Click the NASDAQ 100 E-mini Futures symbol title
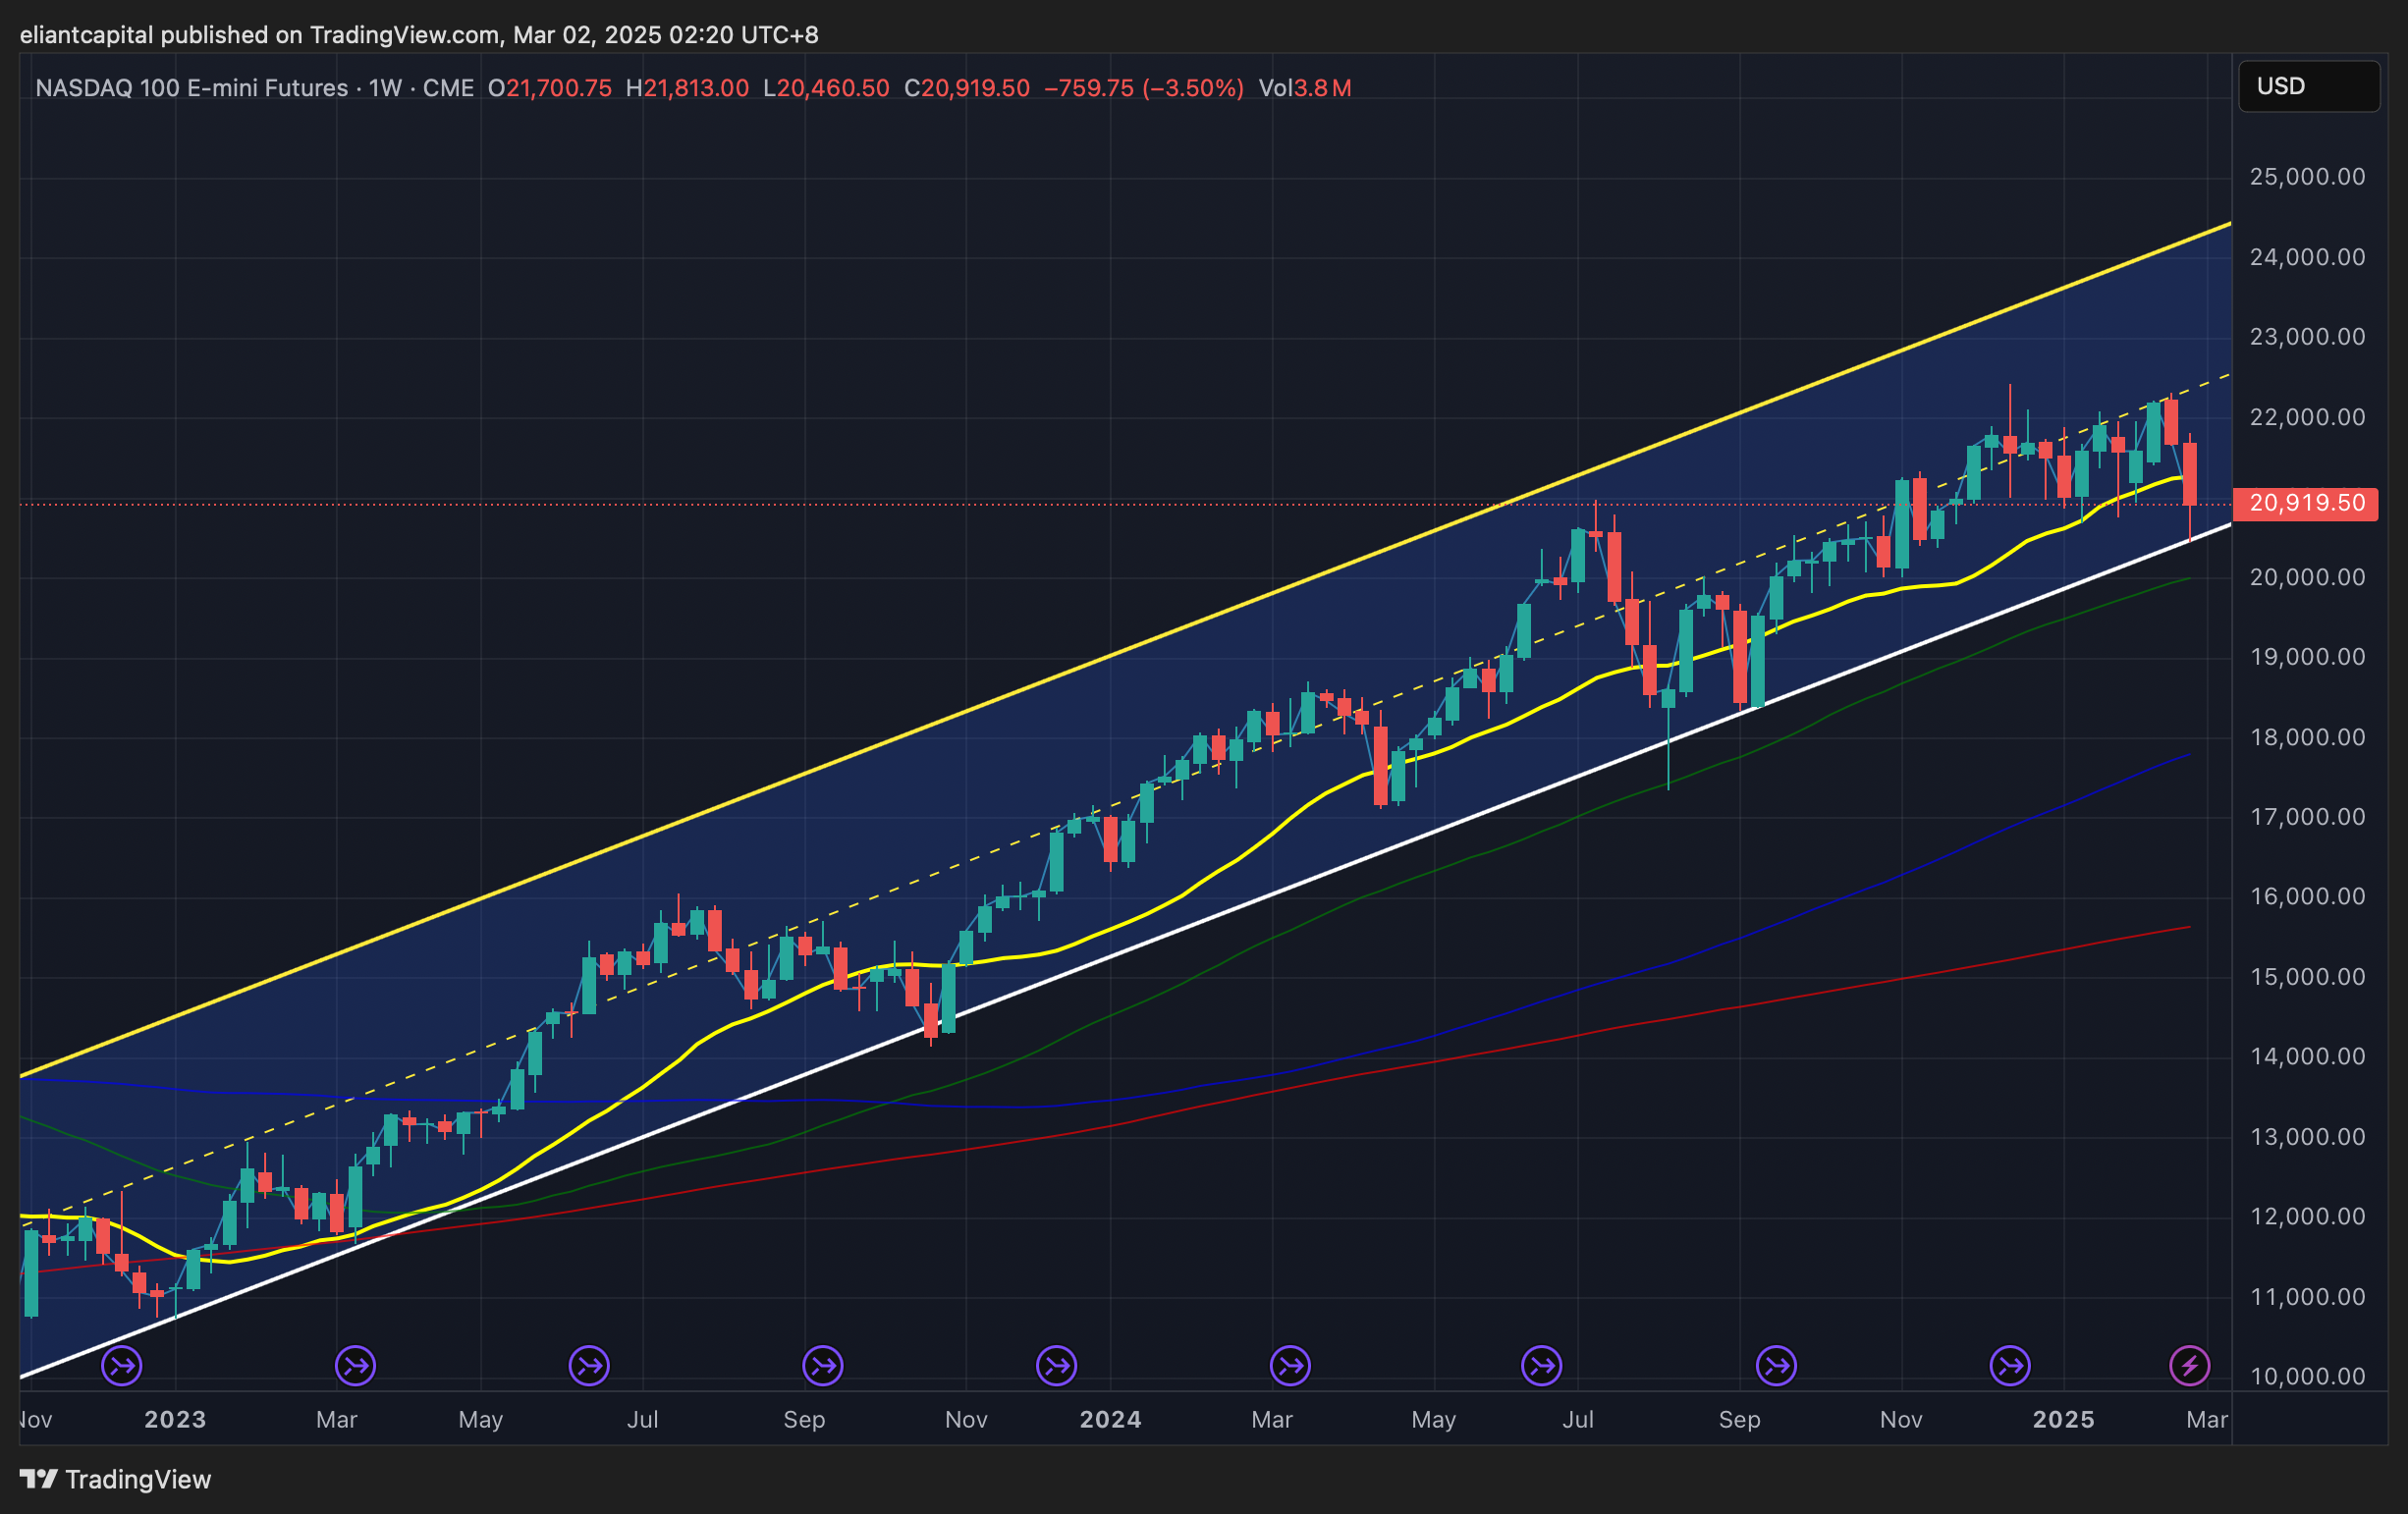 click(x=191, y=88)
